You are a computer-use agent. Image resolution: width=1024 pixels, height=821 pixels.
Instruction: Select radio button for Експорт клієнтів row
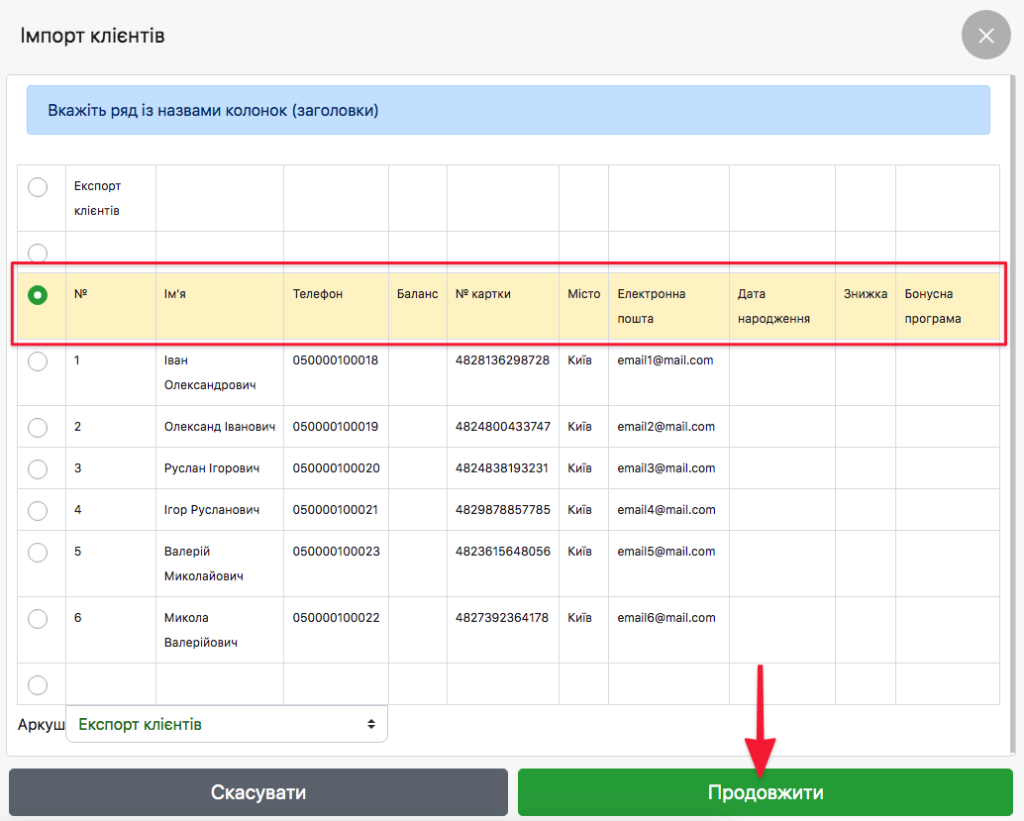[37, 187]
